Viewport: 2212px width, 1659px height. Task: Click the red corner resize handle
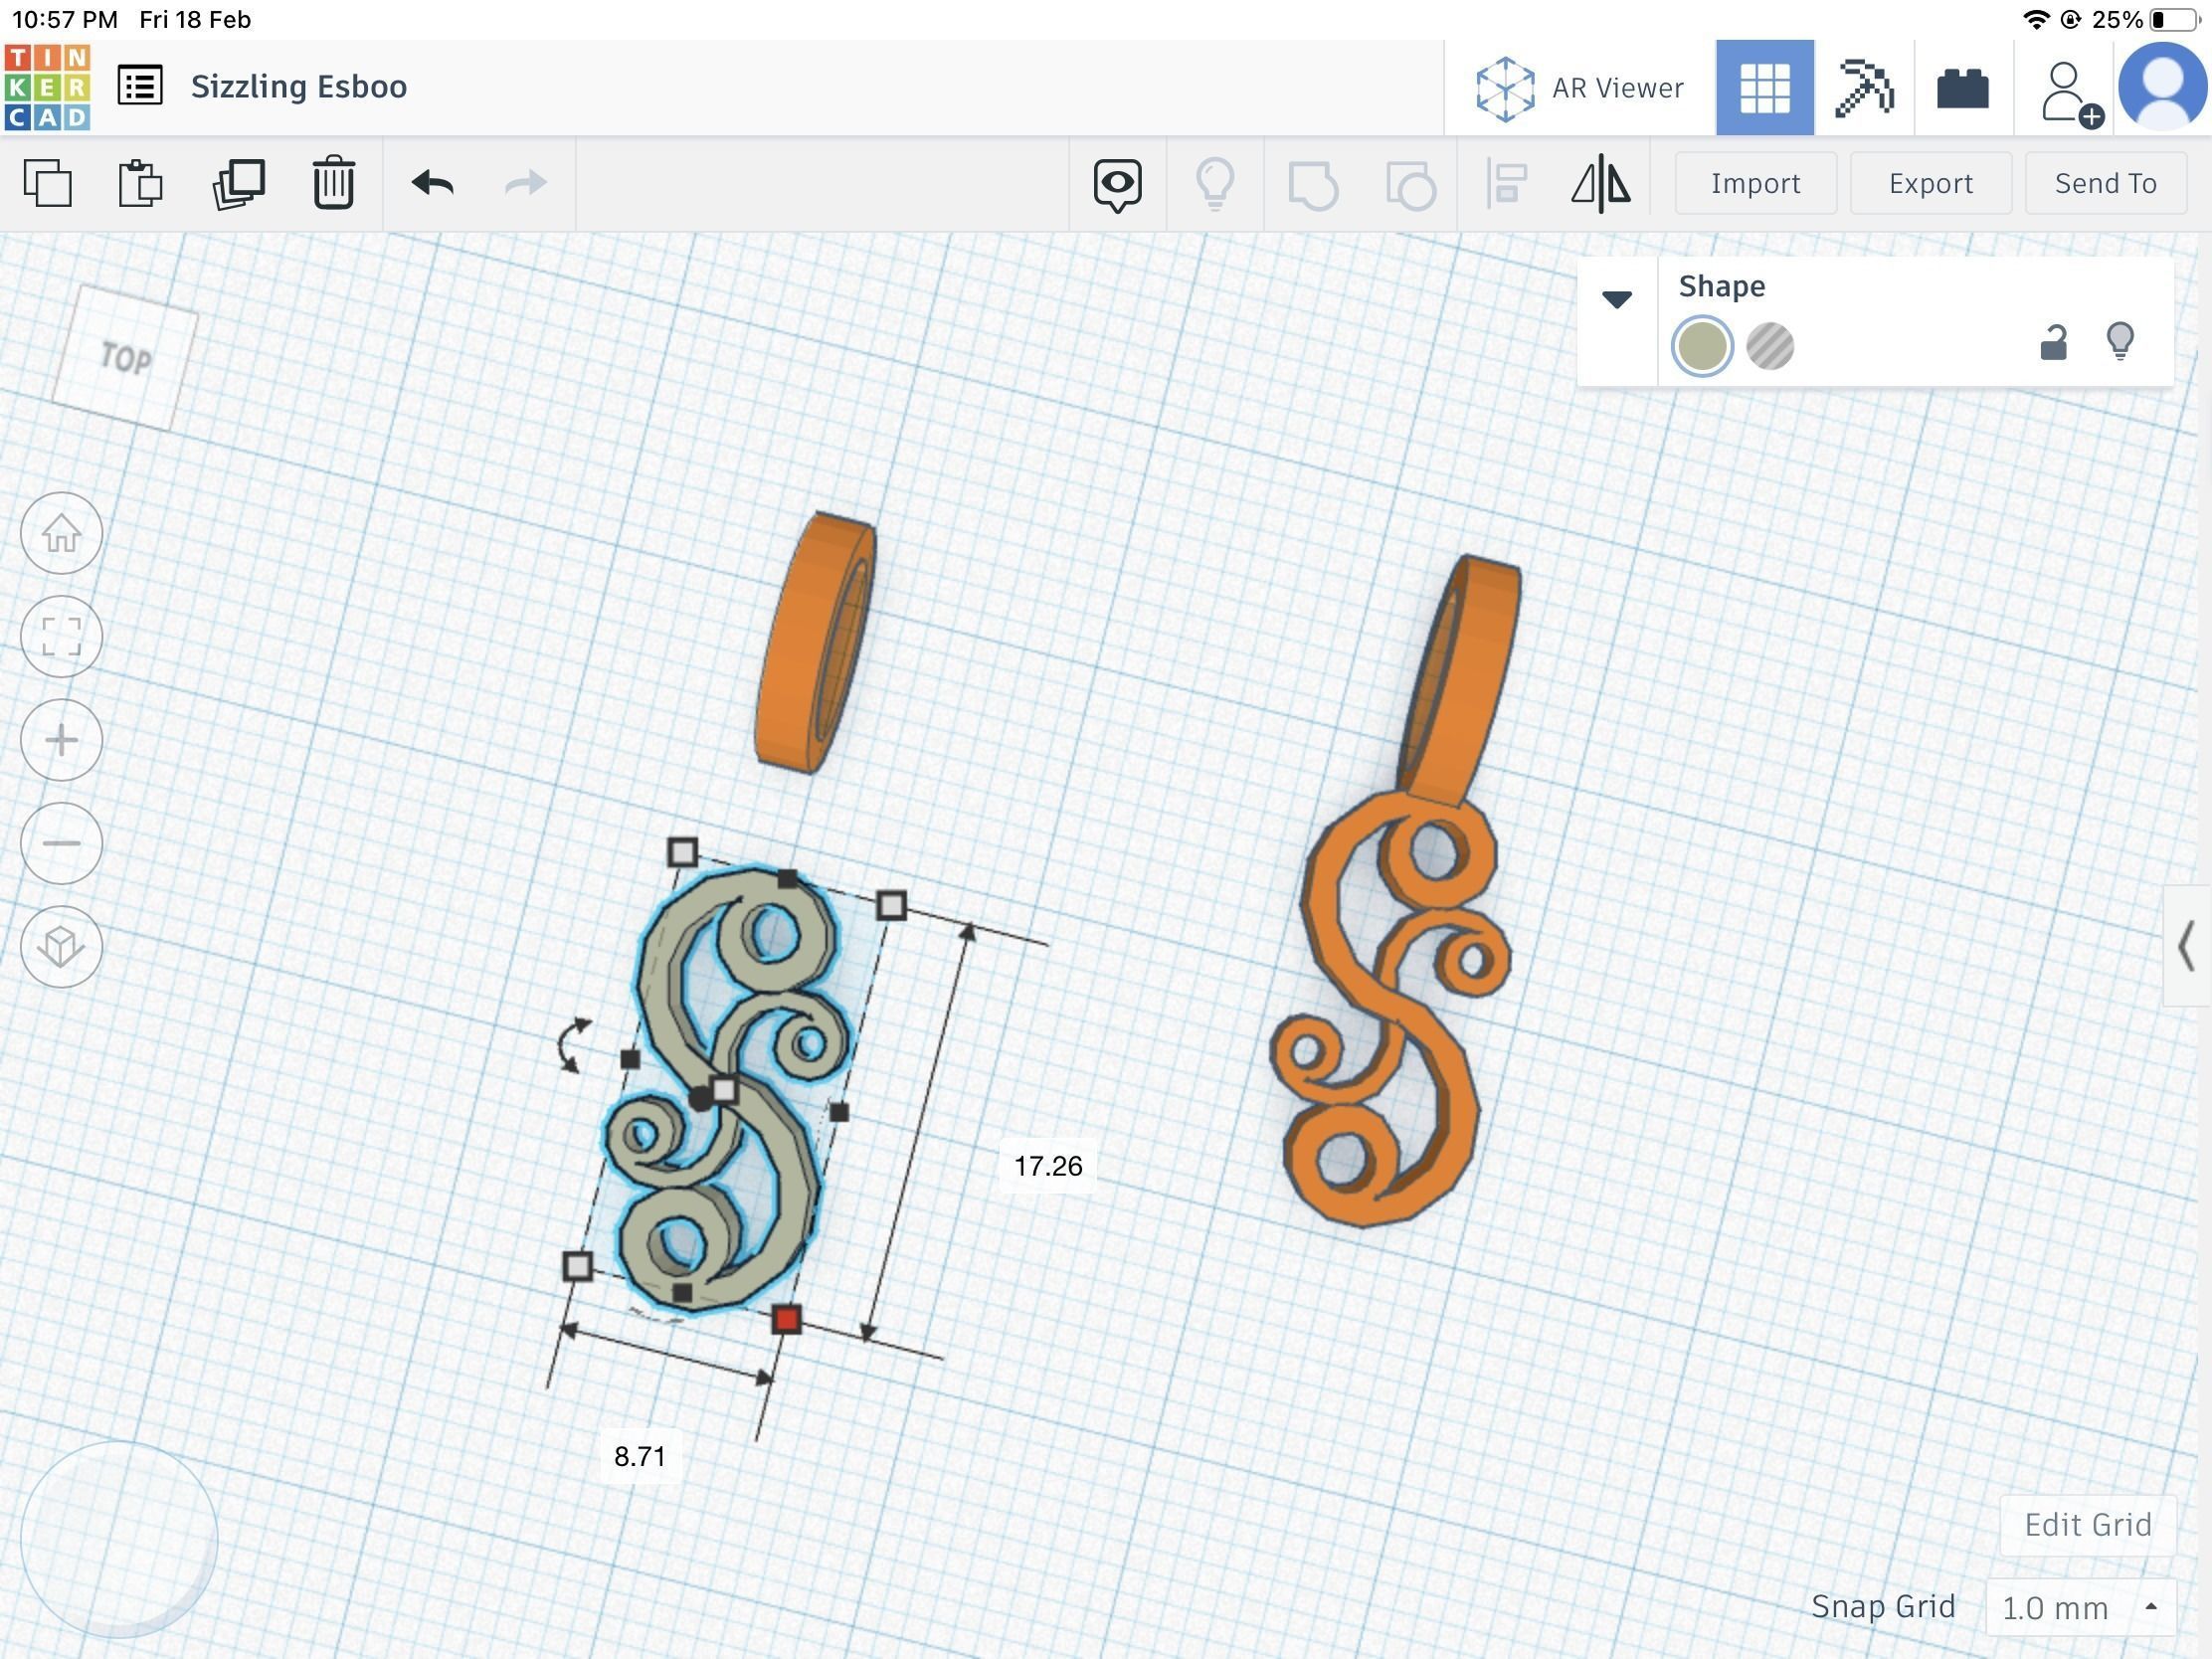pyautogui.click(x=787, y=1320)
